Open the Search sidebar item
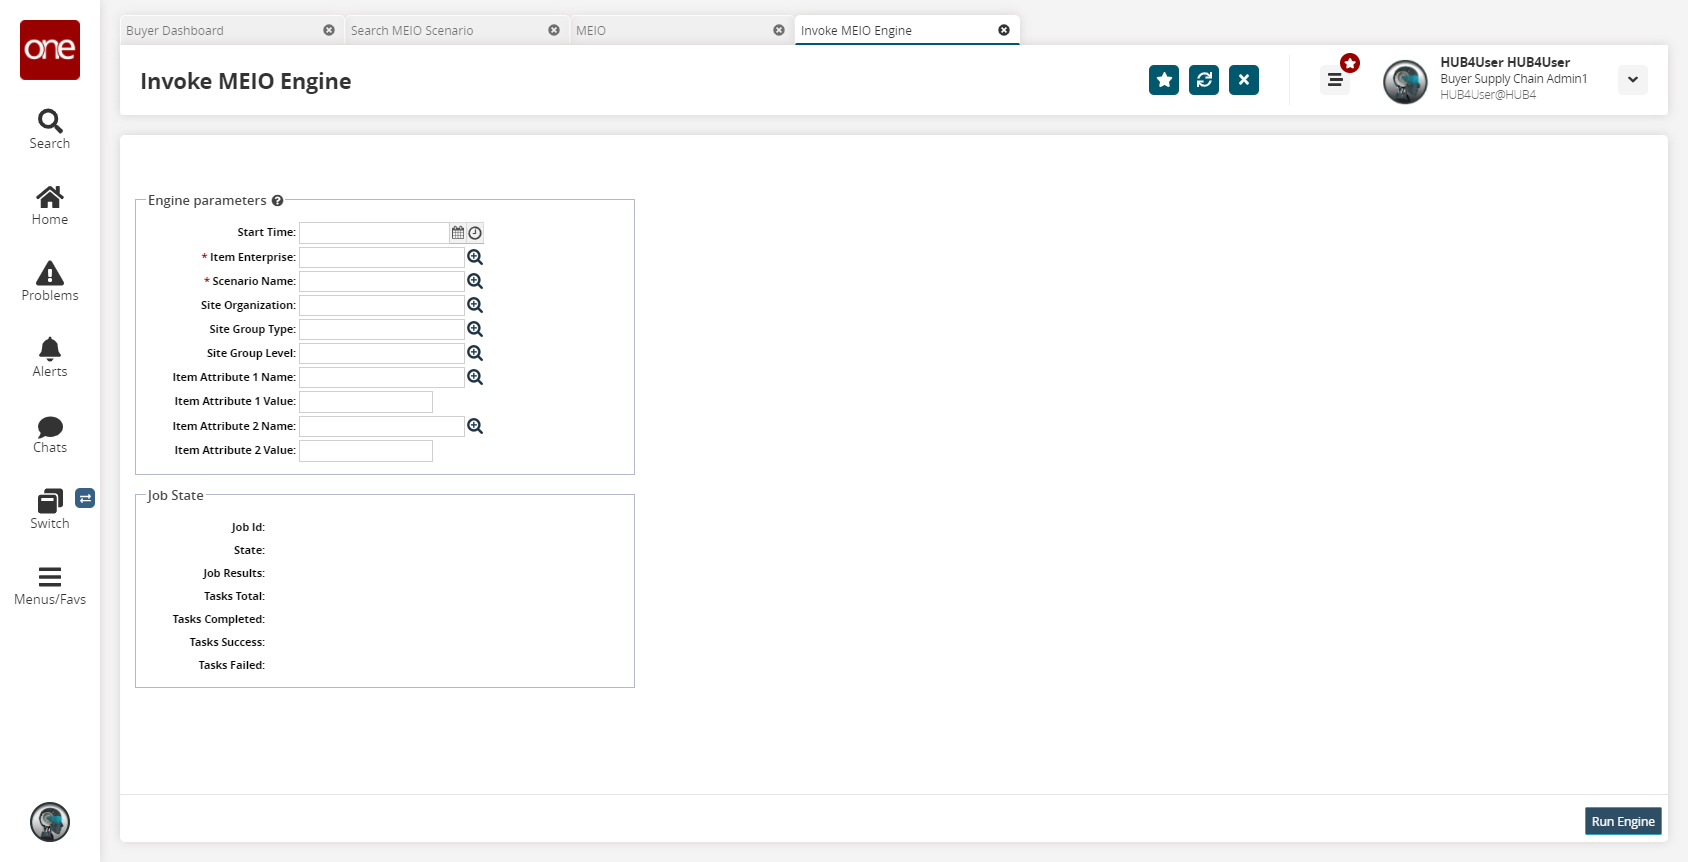 pyautogui.click(x=50, y=129)
